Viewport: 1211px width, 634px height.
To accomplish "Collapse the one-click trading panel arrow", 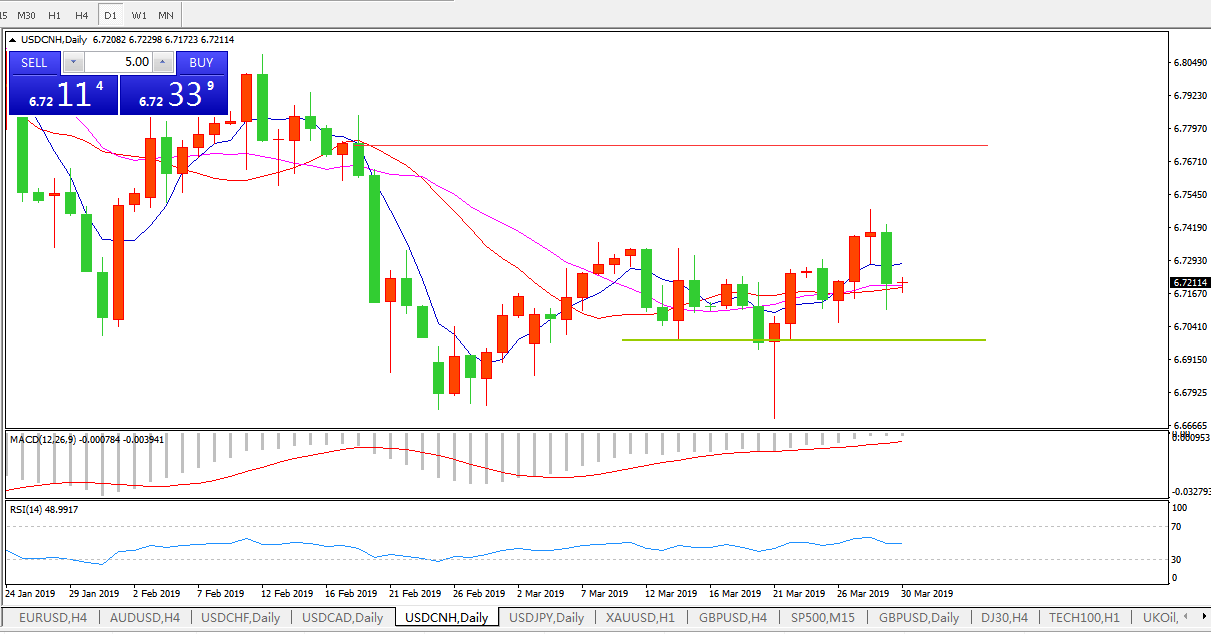I will pyautogui.click(x=13, y=40).
